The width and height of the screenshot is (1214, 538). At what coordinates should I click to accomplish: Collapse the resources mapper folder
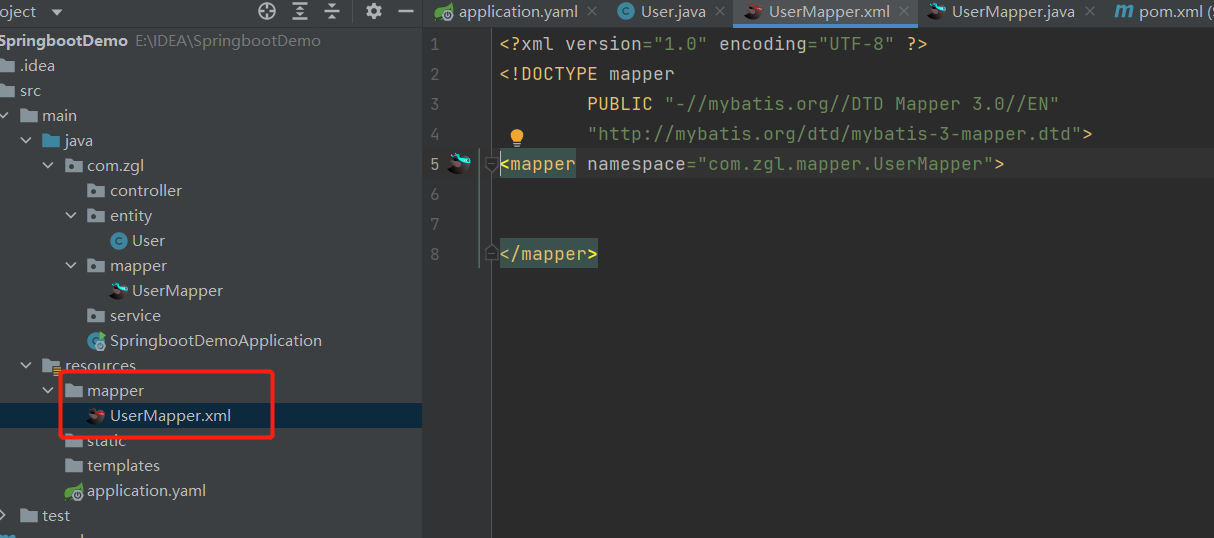[48, 391]
